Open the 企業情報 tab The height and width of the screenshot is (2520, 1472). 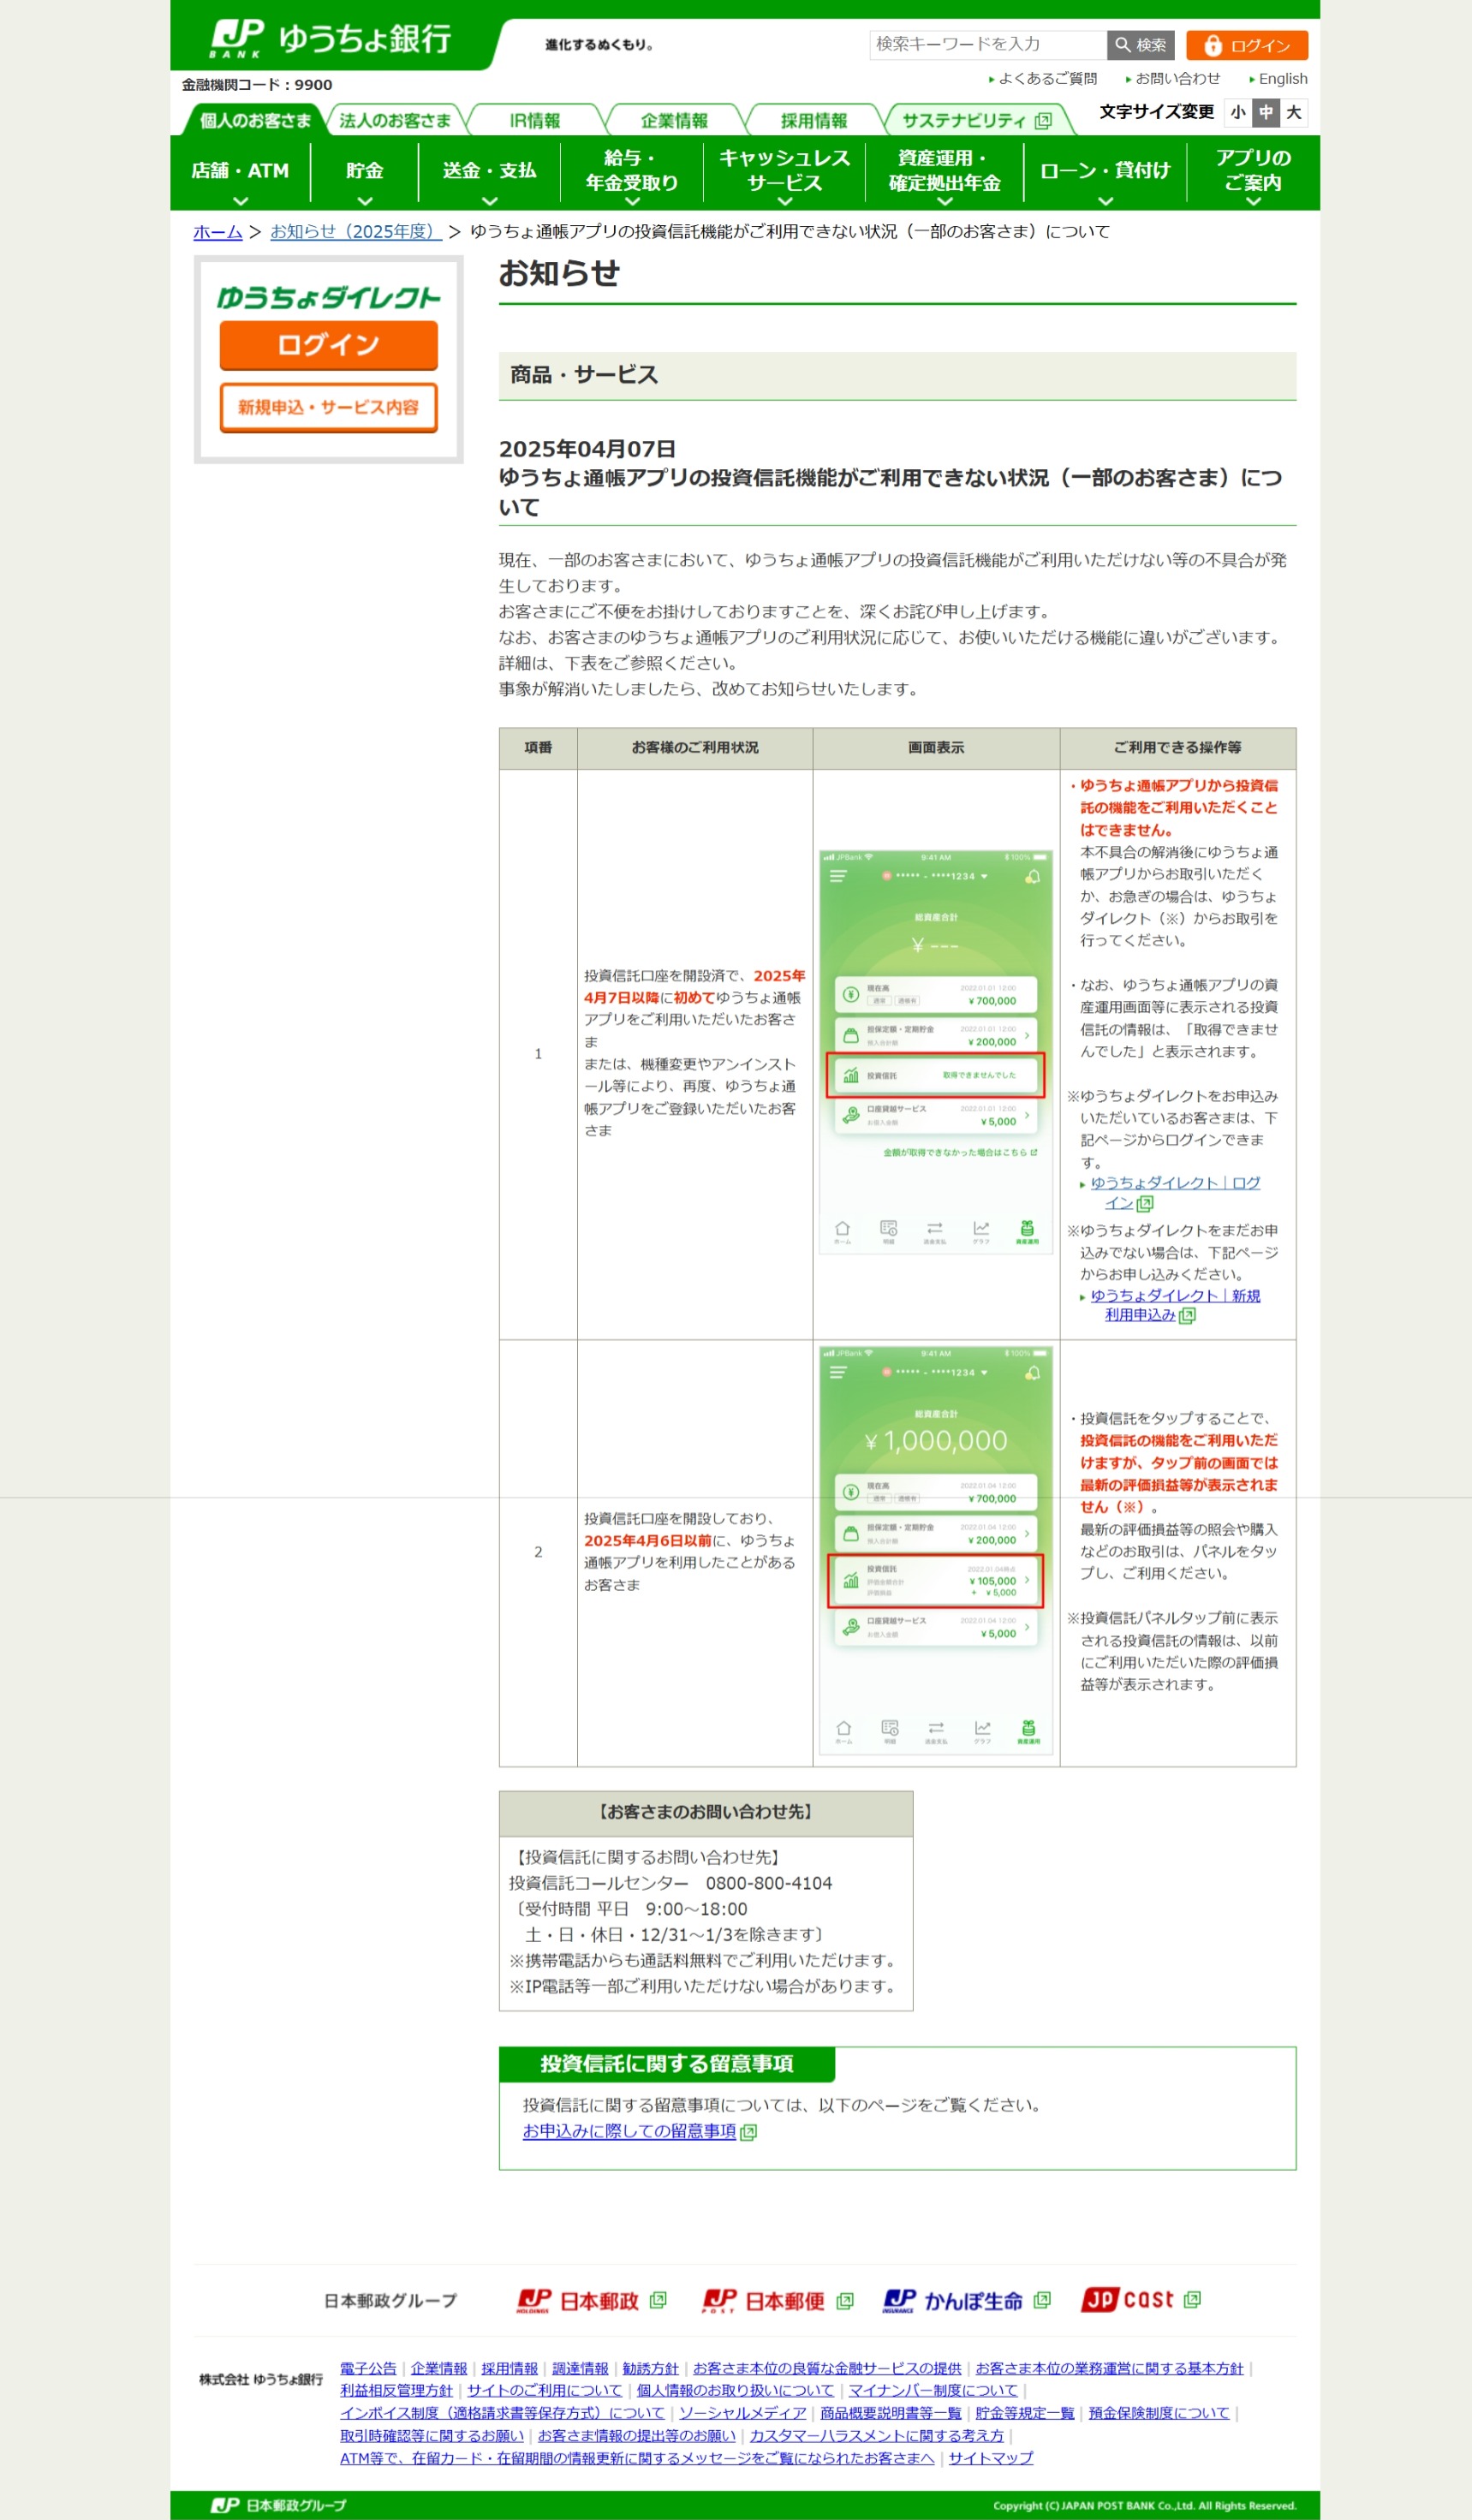[675, 120]
